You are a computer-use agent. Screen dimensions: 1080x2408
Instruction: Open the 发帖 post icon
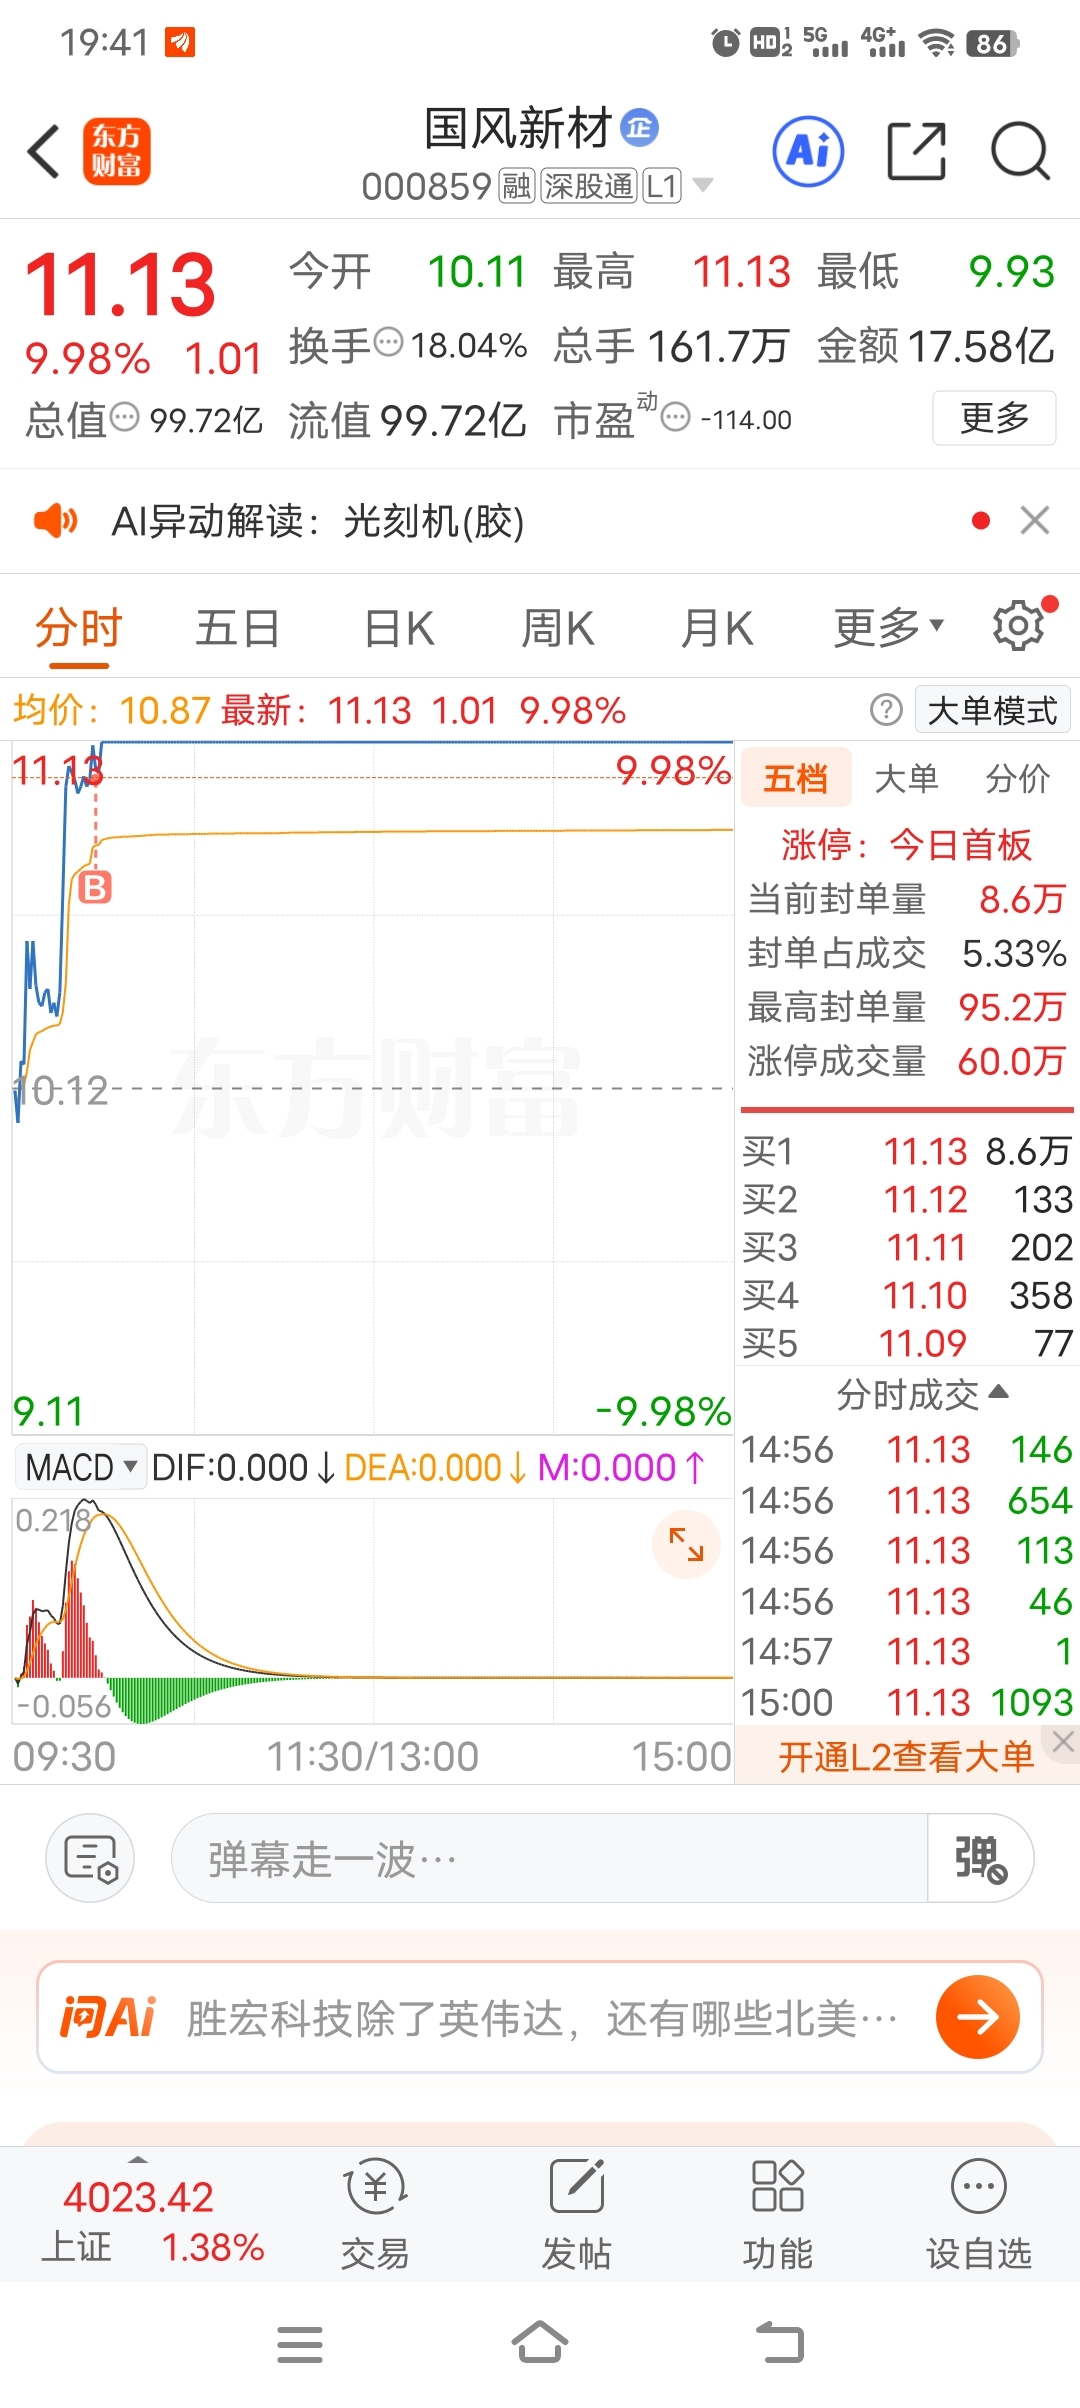577,2216
